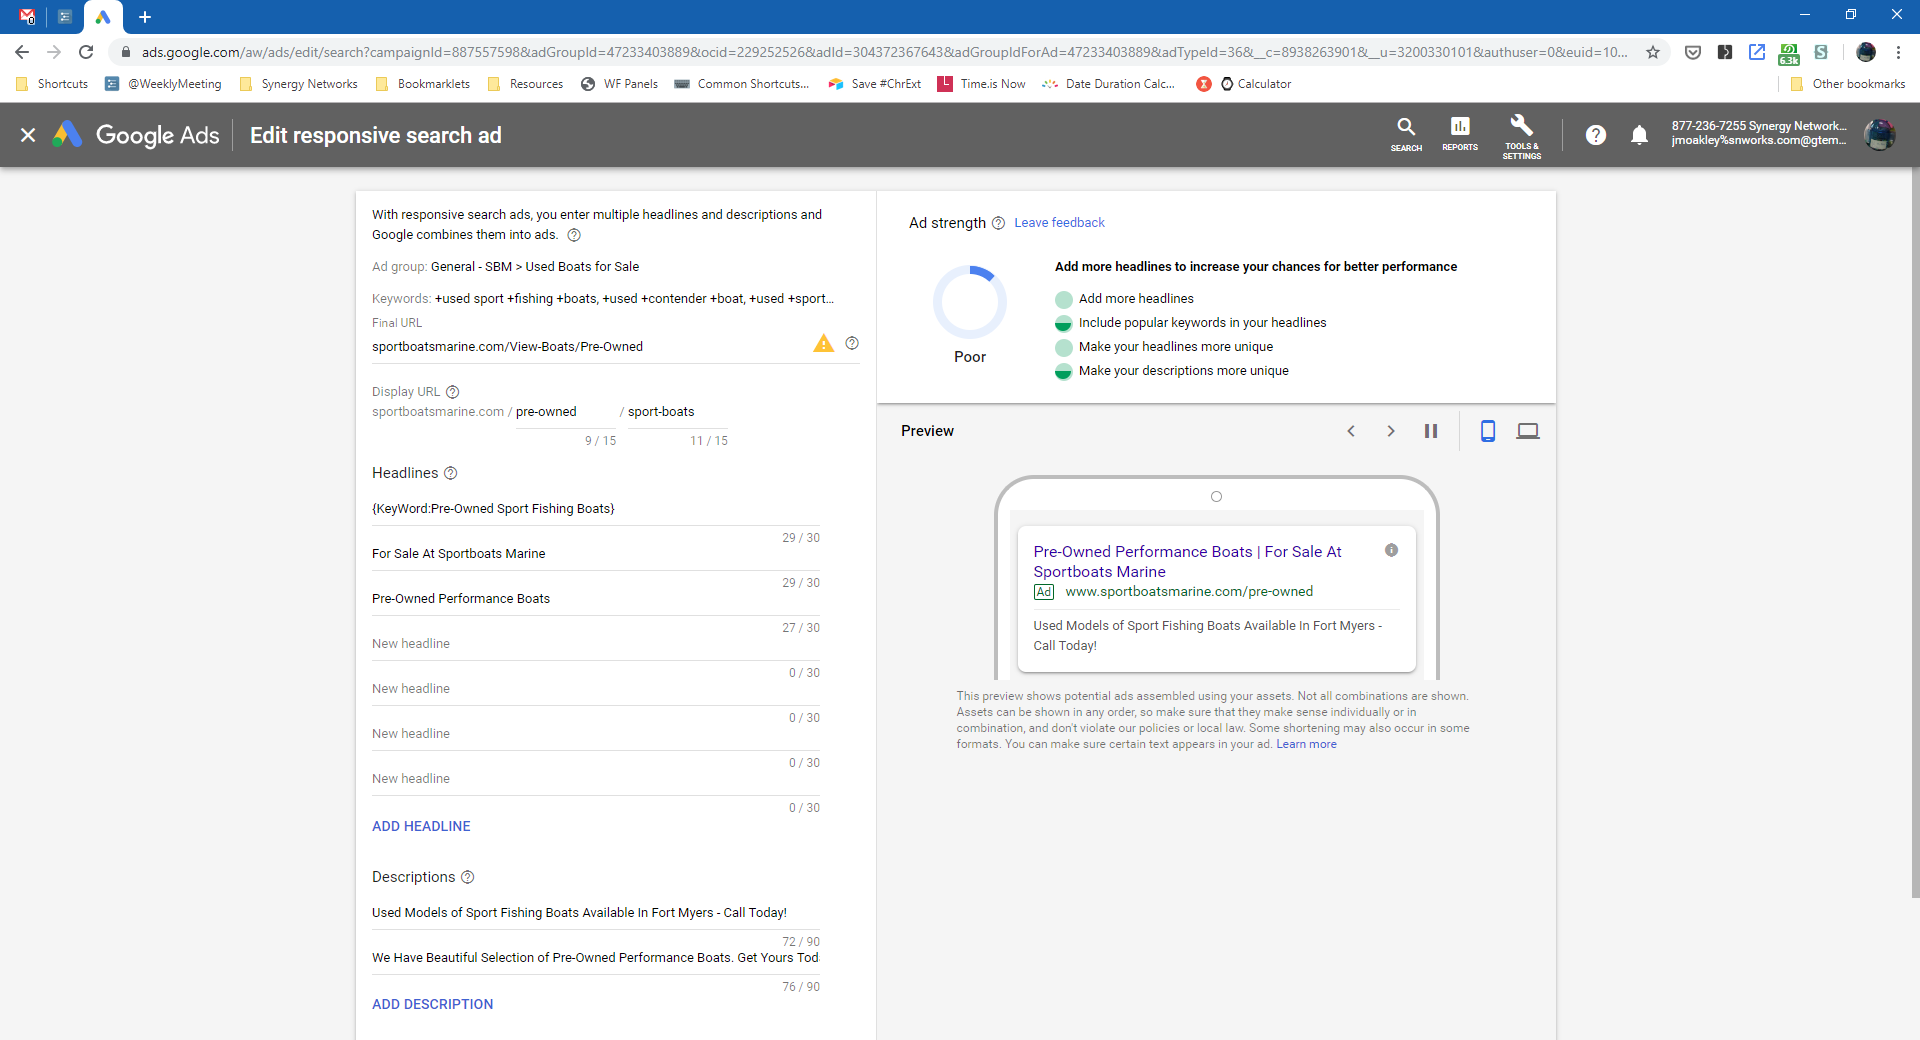Screen dimensions: 1920x1040
Task: Open the Calculator bookmark
Action: (1255, 84)
